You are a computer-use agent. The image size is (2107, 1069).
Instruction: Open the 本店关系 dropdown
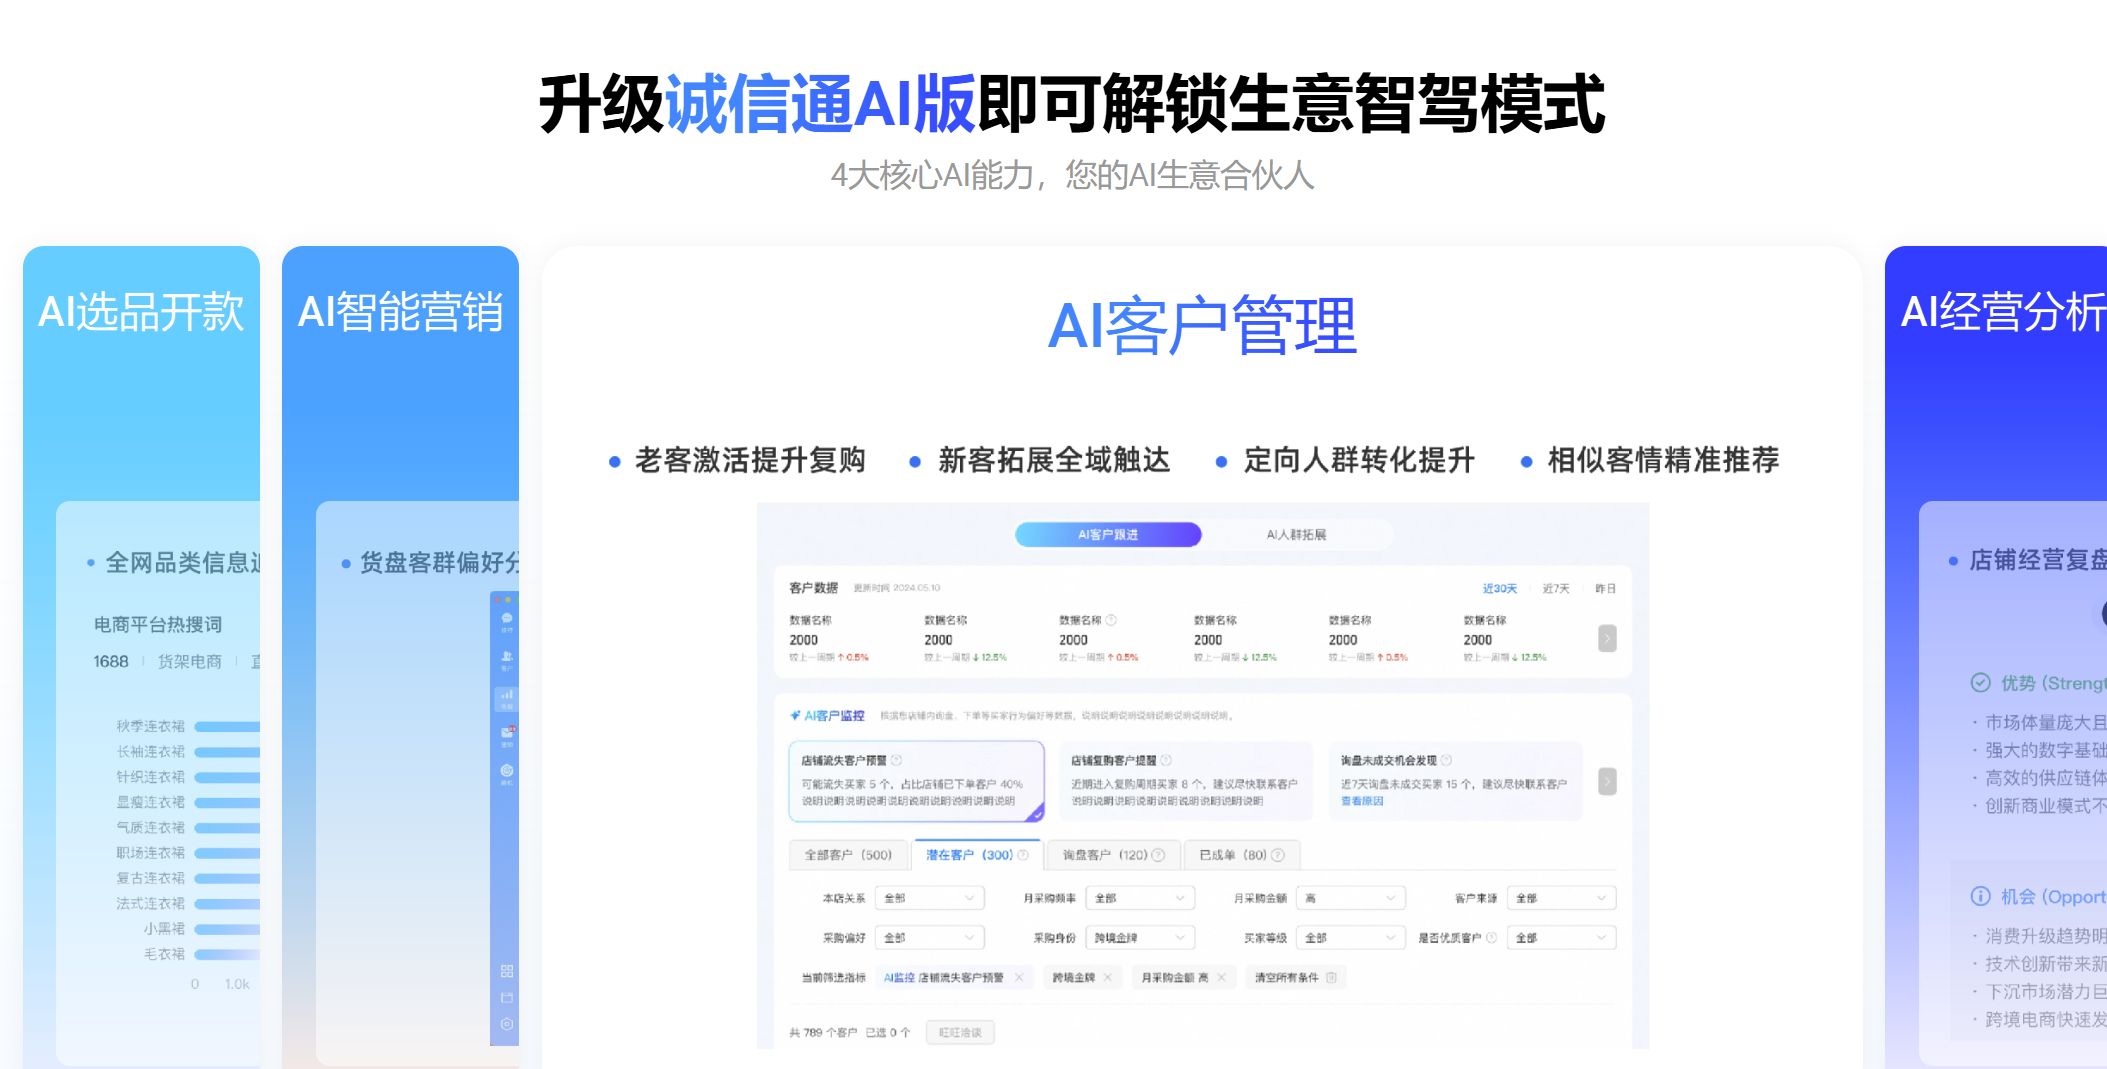pyautogui.click(x=929, y=898)
